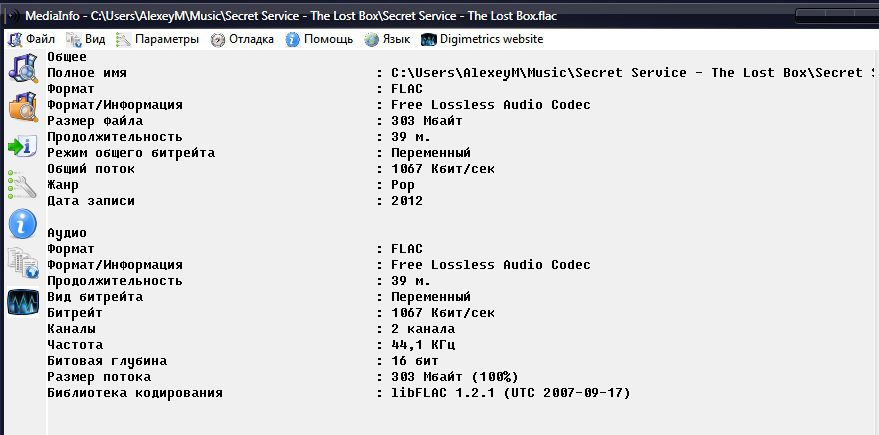Click the Digimetrics website link
Viewport: 879px width, 435px height.
click(x=482, y=39)
